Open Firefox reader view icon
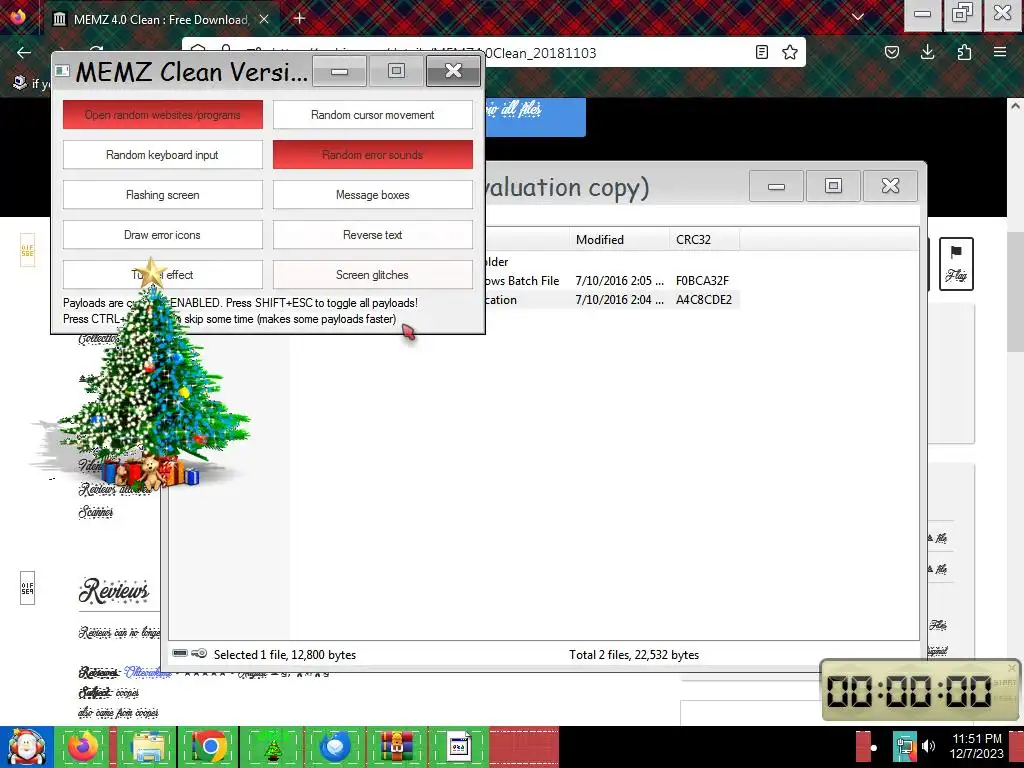Viewport: 1024px width, 768px height. point(761,52)
